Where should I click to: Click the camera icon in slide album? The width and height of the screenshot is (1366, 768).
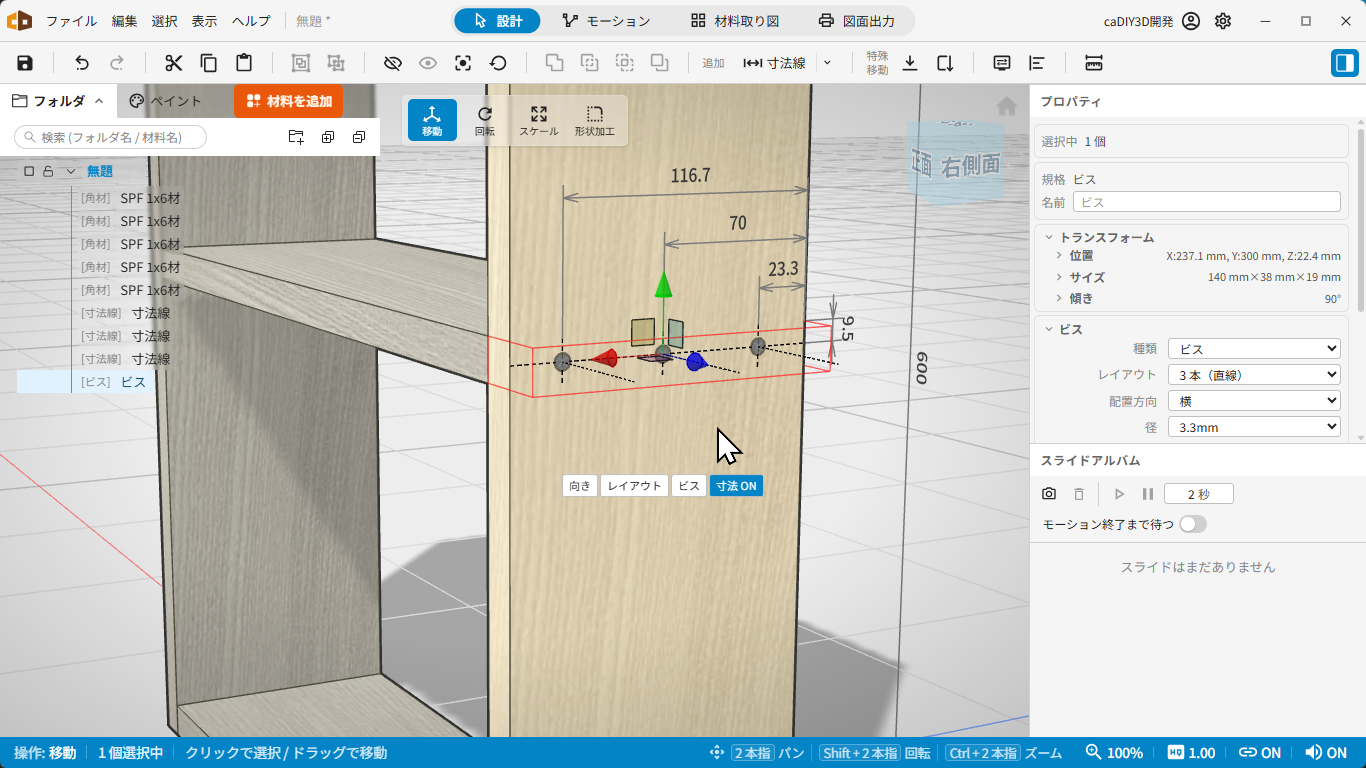[x=1049, y=494]
